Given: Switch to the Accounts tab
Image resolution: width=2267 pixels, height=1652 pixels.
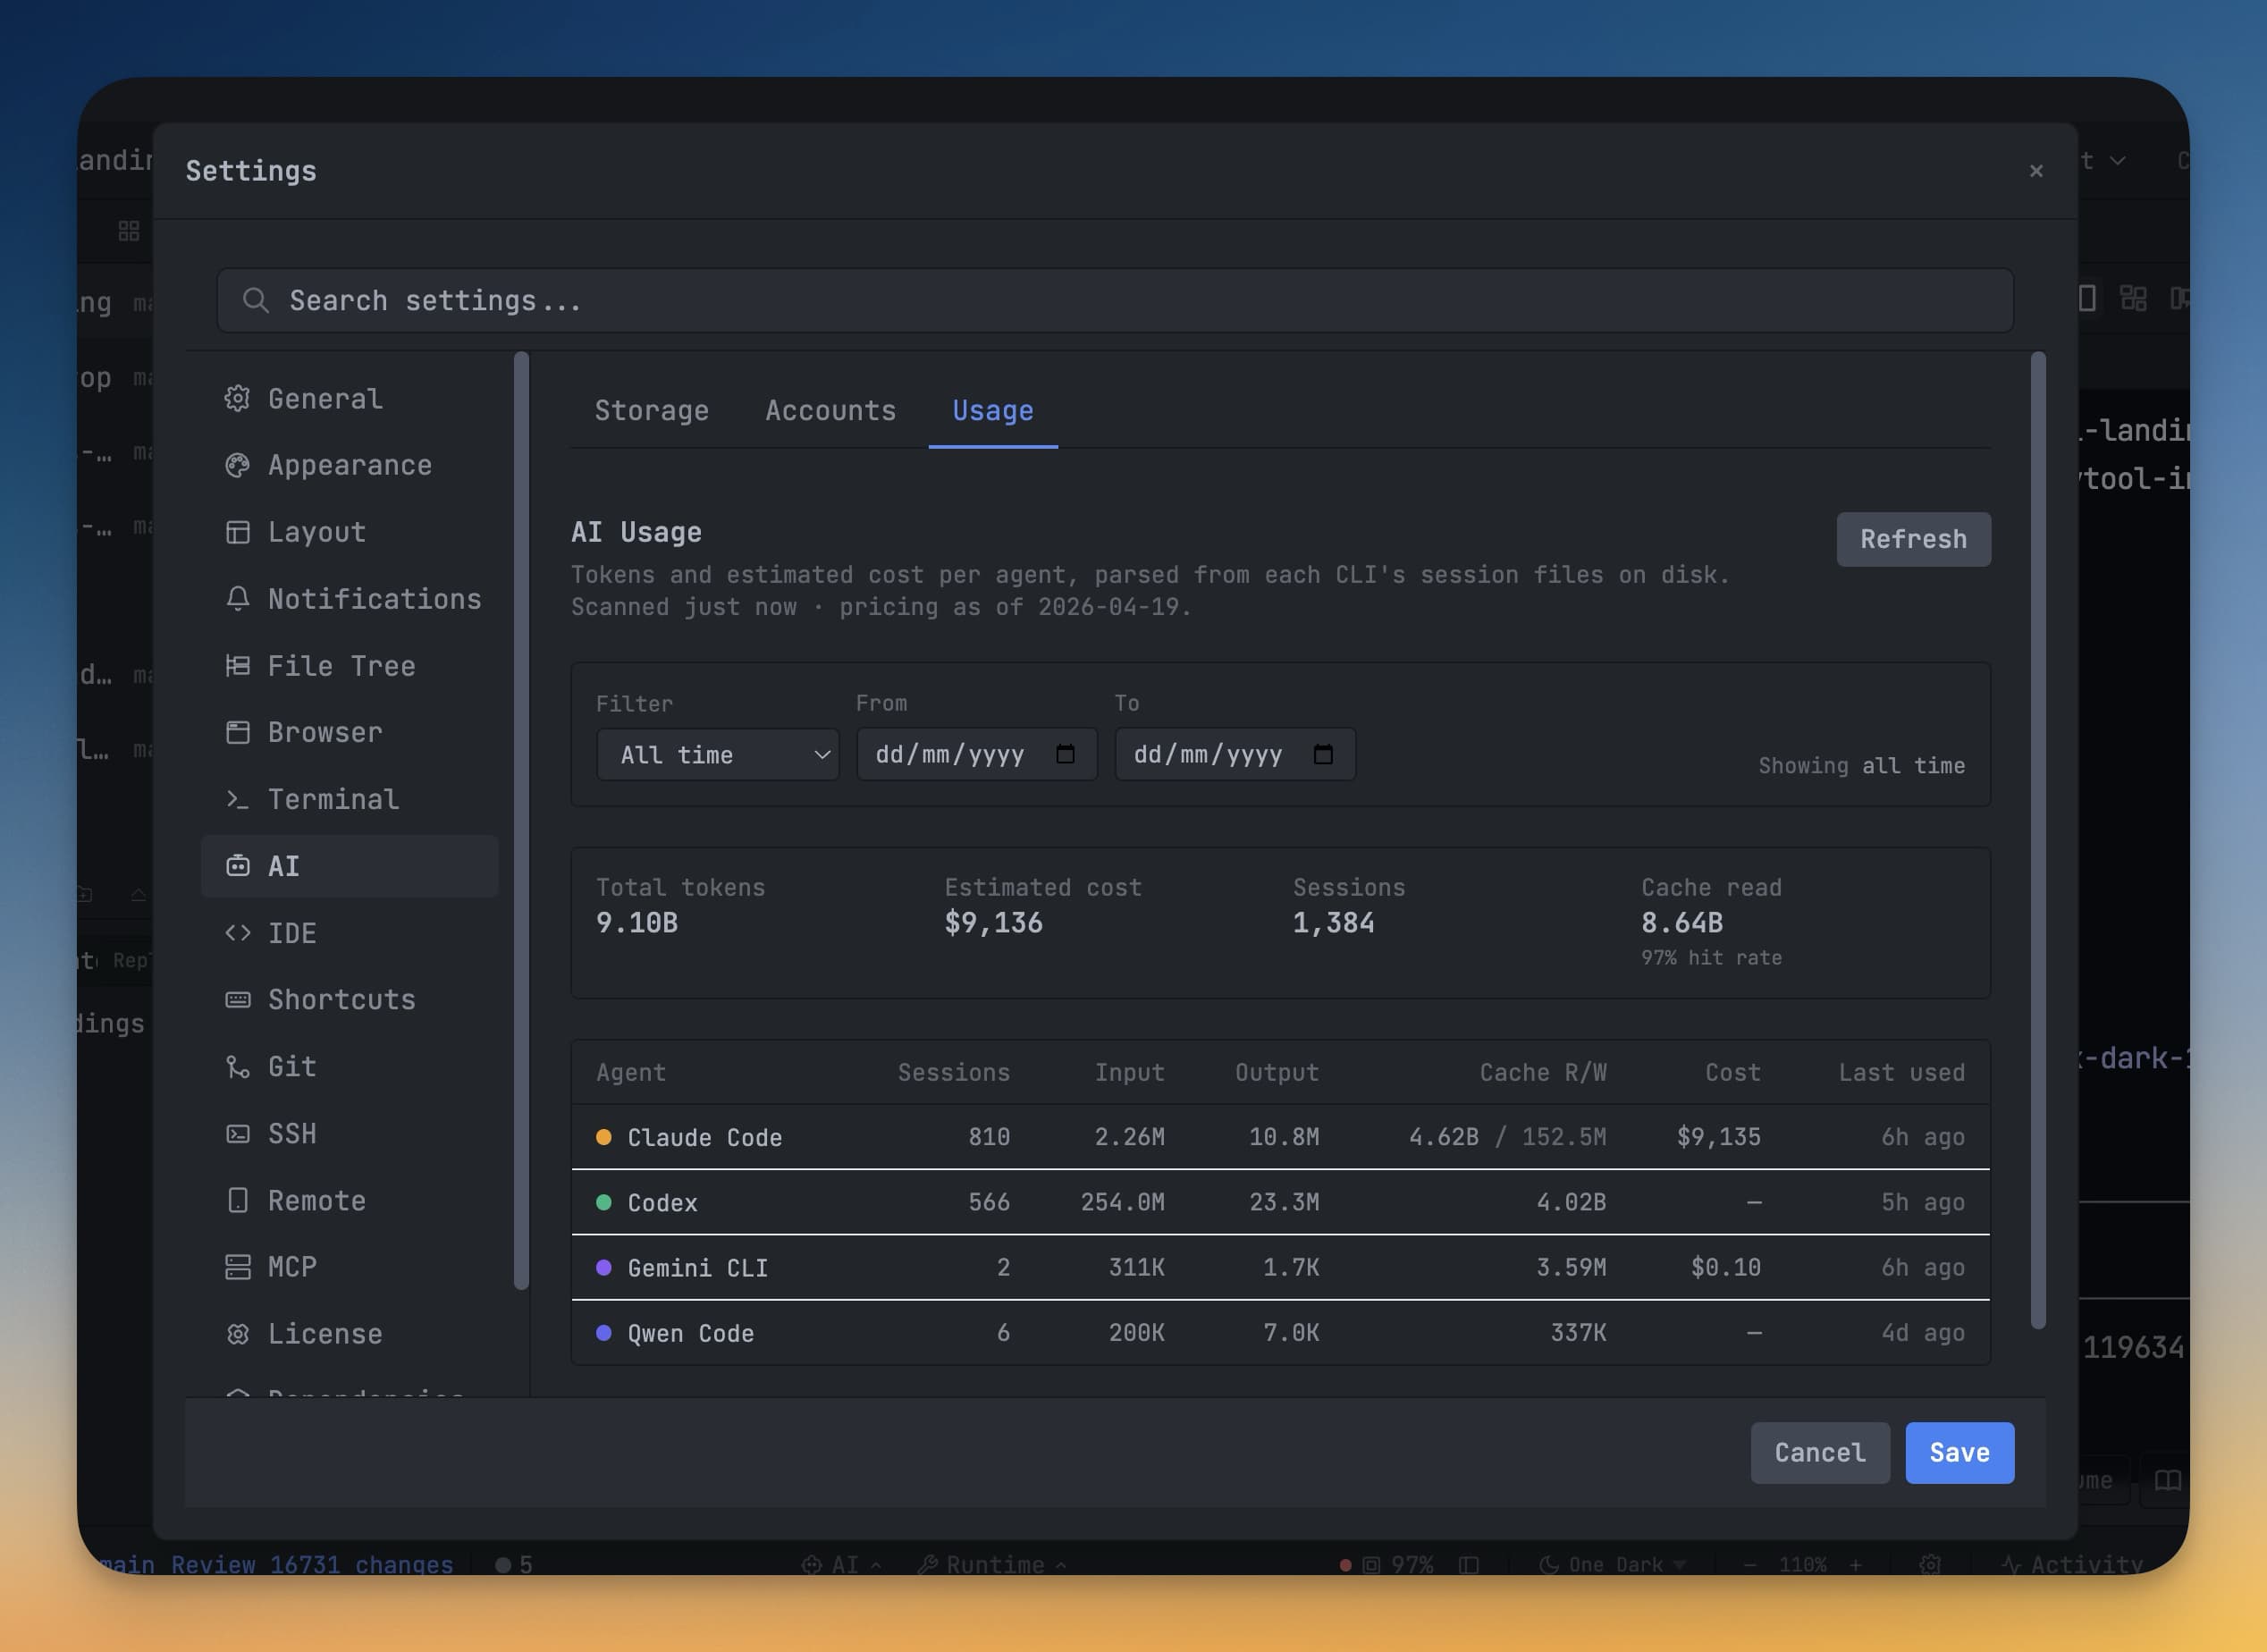Looking at the screenshot, I should point(831,410).
